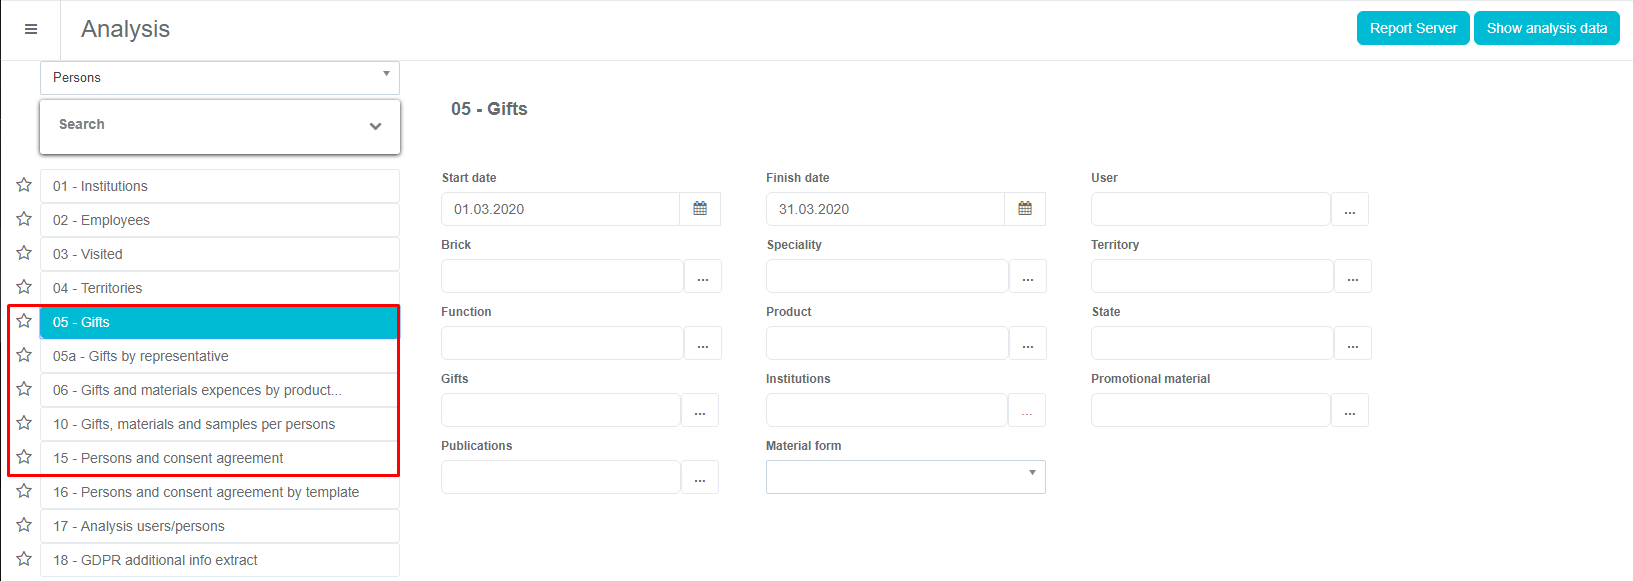This screenshot has width=1633, height=581.
Task: Open the Start date calendar picker
Action: click(700, 209)
